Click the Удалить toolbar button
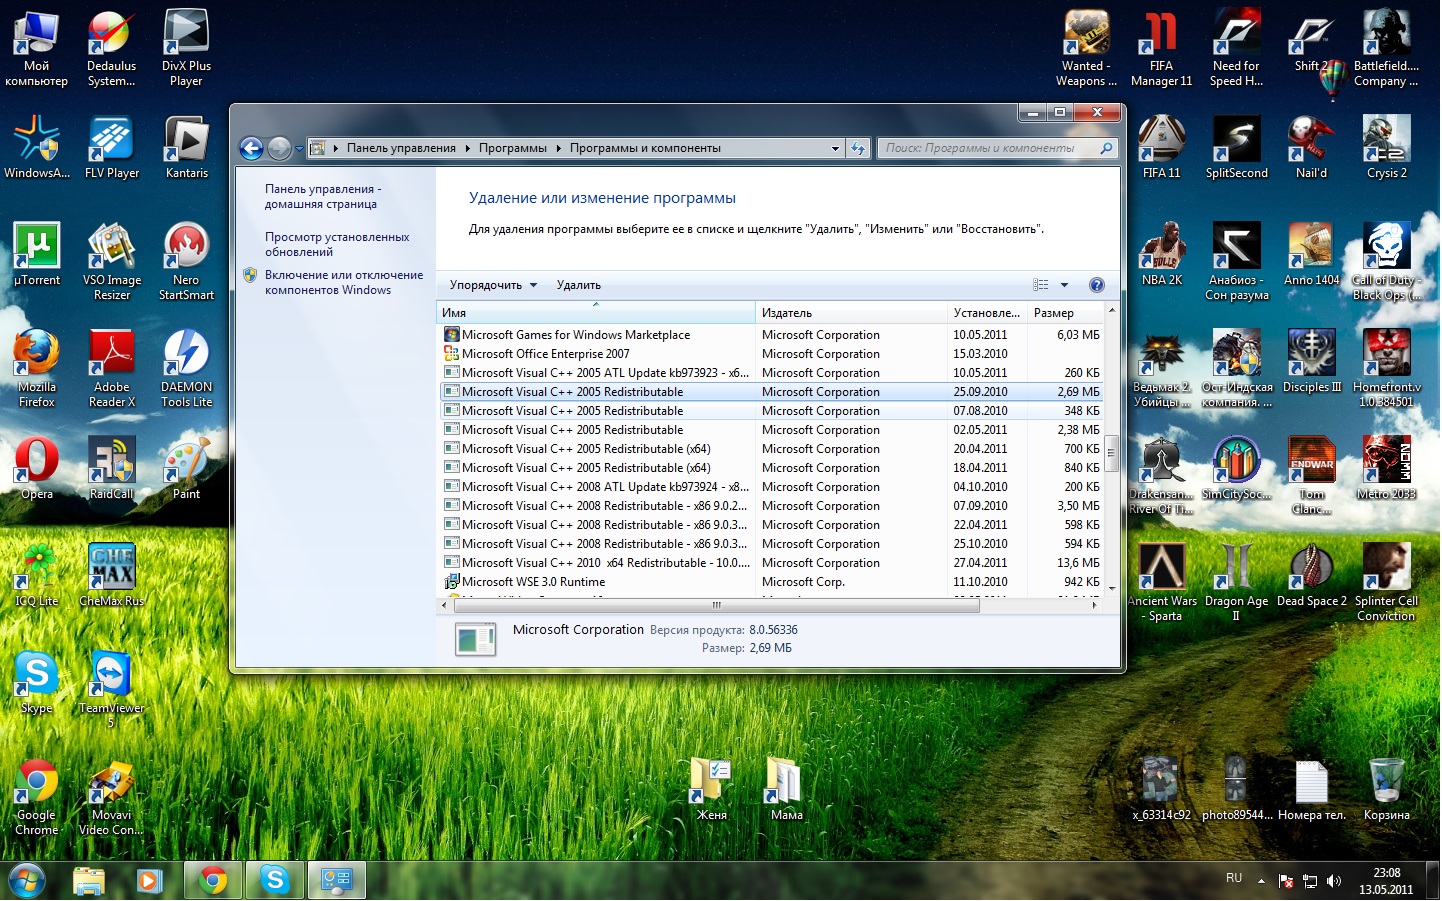The image size is (1442, 901). pos(579,285)
